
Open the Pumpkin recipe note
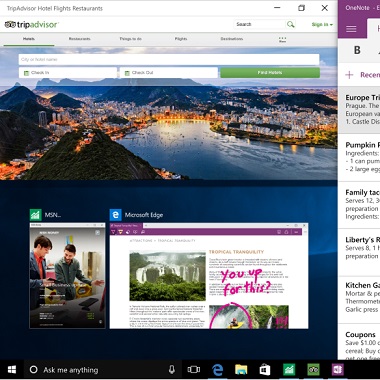(x=359, y=157)
